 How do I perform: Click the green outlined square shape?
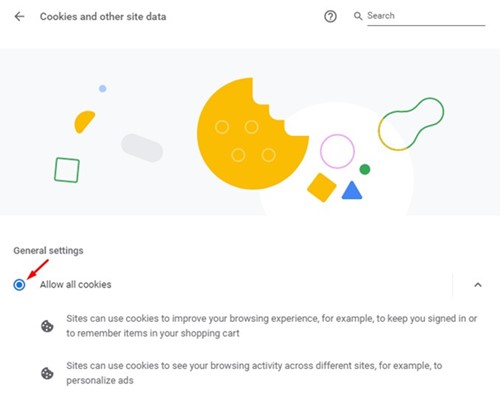(x=67, y=170)
